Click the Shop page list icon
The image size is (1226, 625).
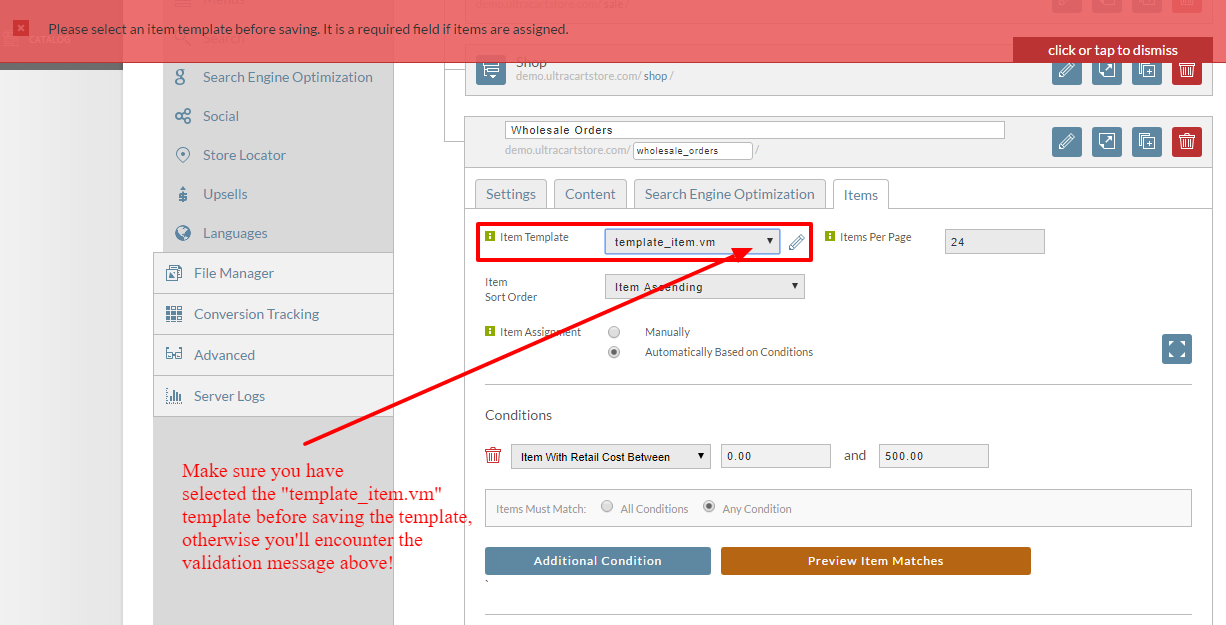491,70
